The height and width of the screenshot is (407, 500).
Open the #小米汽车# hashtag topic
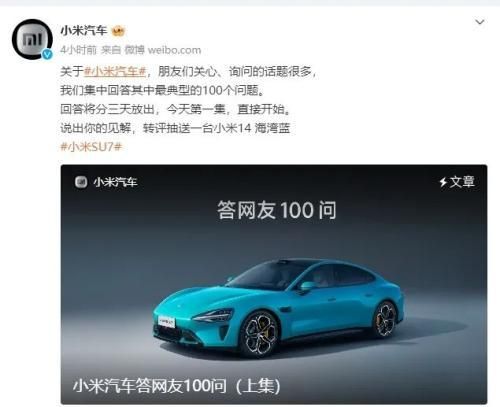(115, 71)
